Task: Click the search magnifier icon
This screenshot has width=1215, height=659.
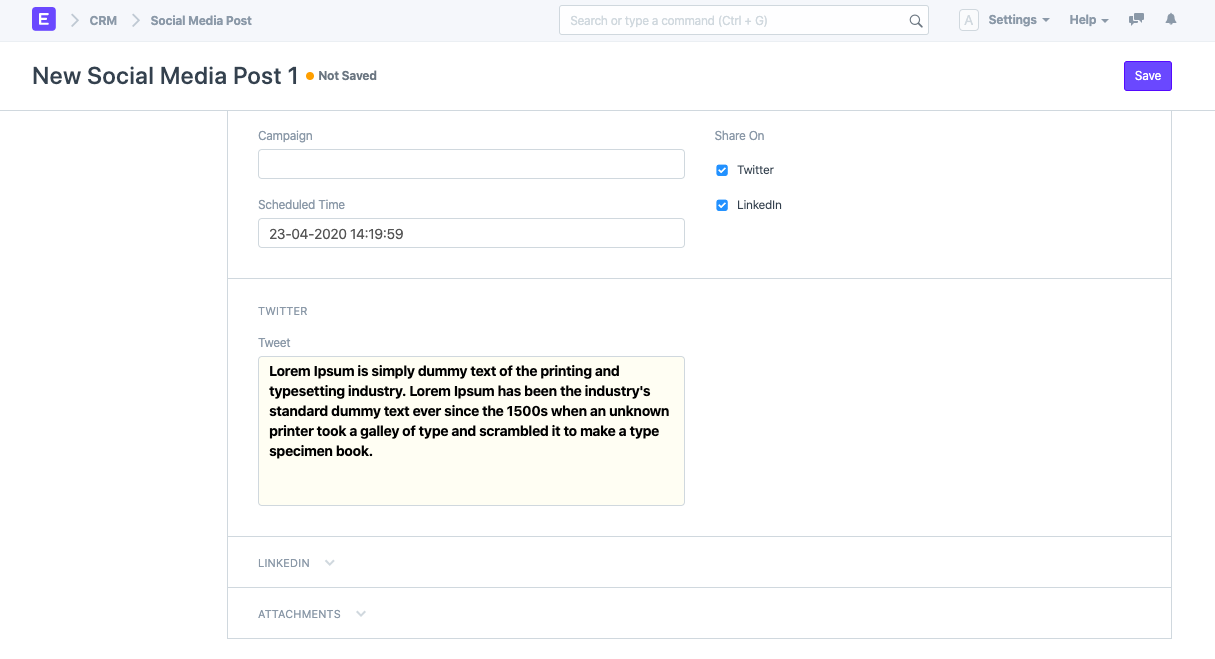Action: [915, 21]
